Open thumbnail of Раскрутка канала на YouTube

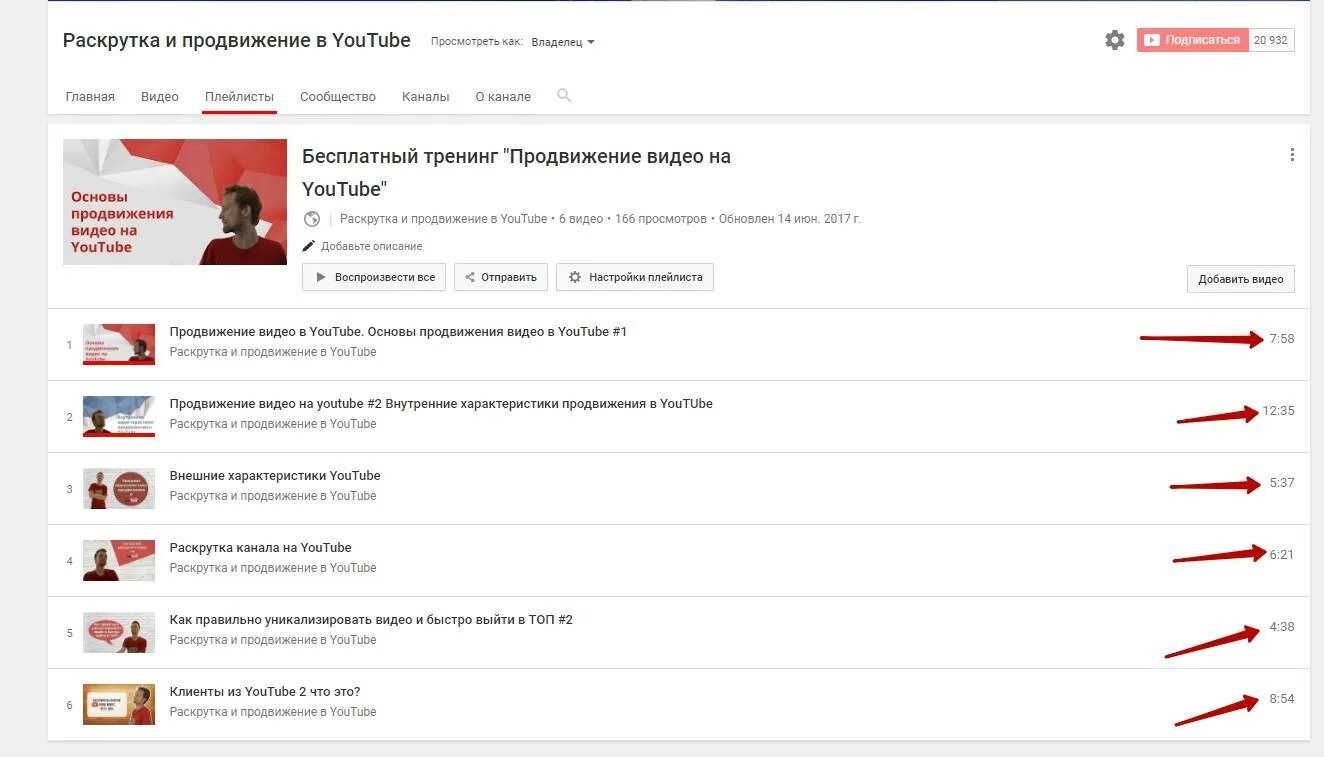[x=119, y=560]
